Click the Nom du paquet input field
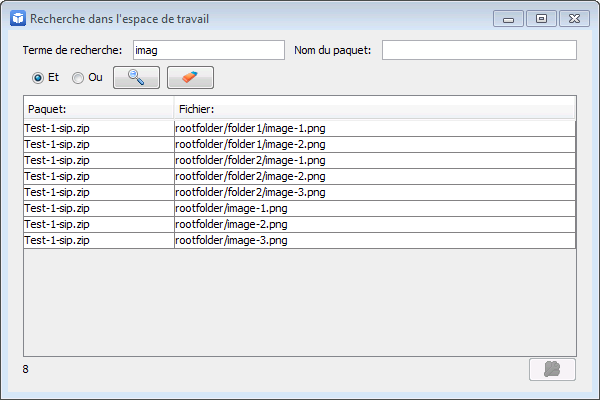 pyautogui.click(x=479, y=50)
